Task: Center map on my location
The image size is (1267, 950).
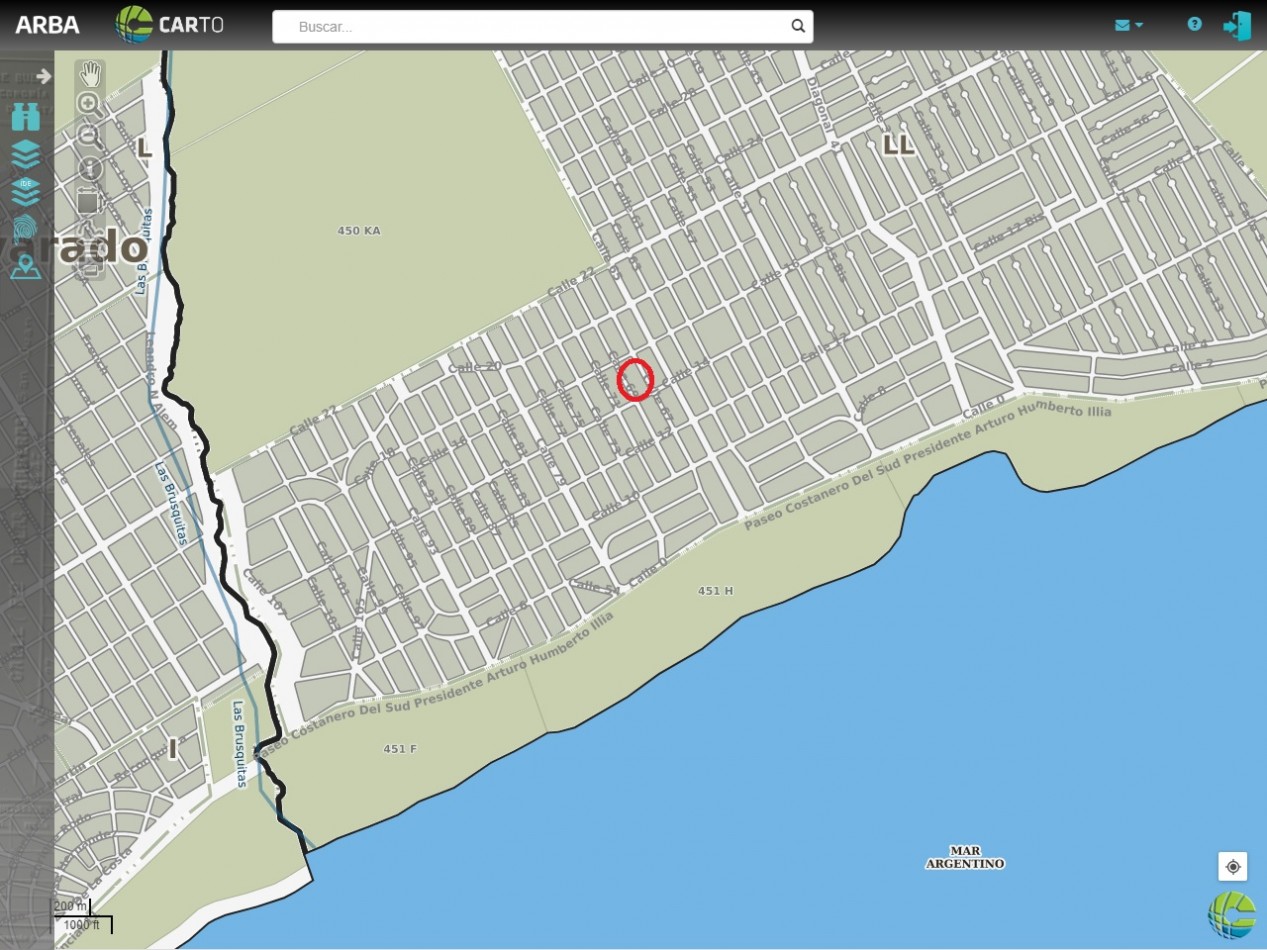Action: click(1232, 866)
